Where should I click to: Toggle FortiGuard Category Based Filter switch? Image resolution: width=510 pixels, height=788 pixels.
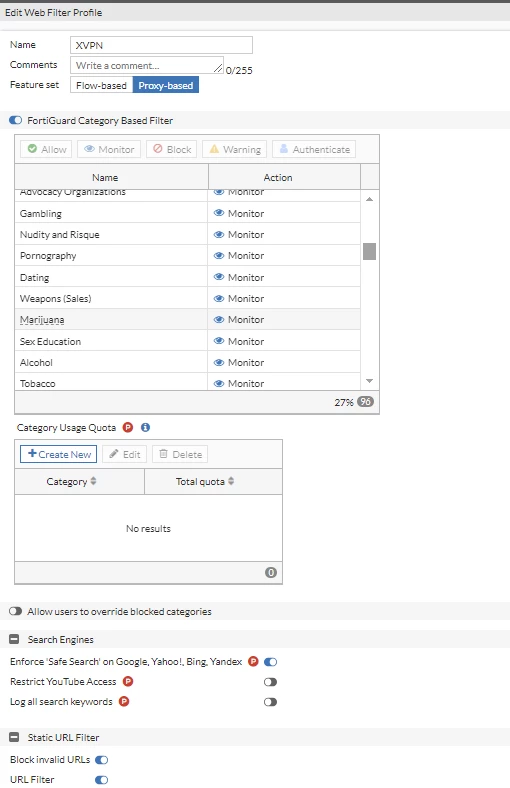[16, 120]
